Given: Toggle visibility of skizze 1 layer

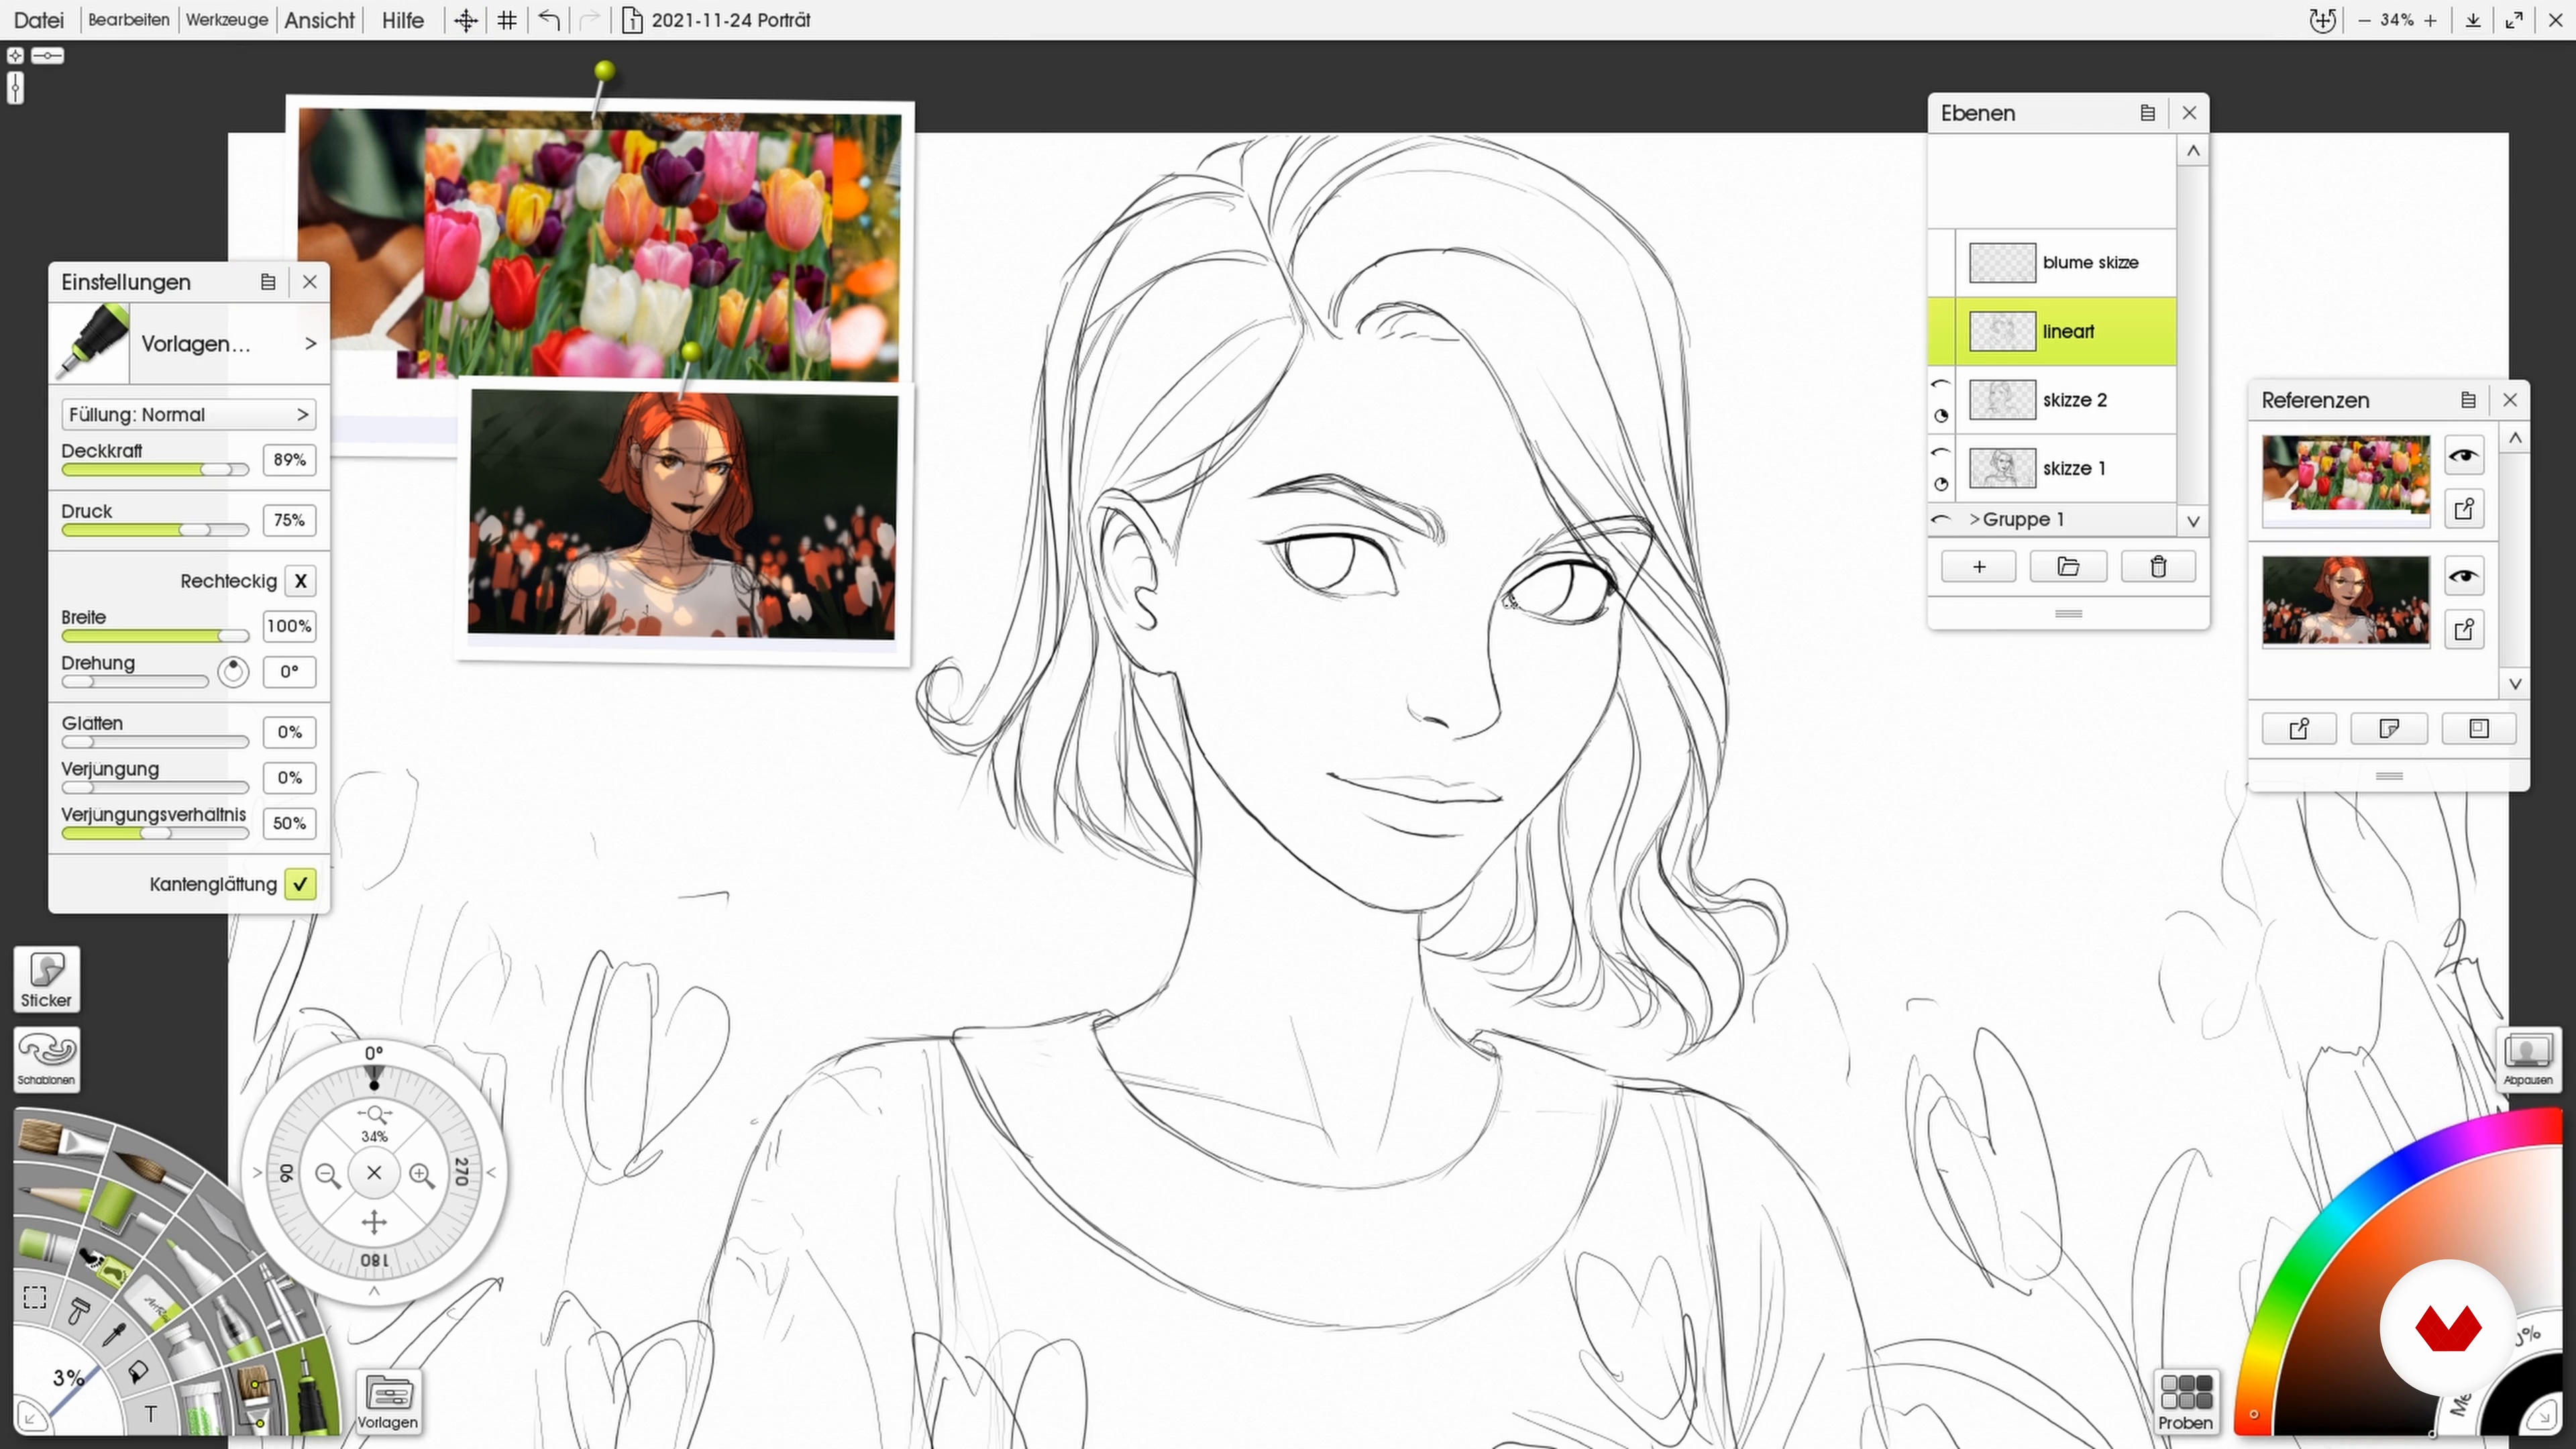Looking at the screenshot, I should (1941, 453).
